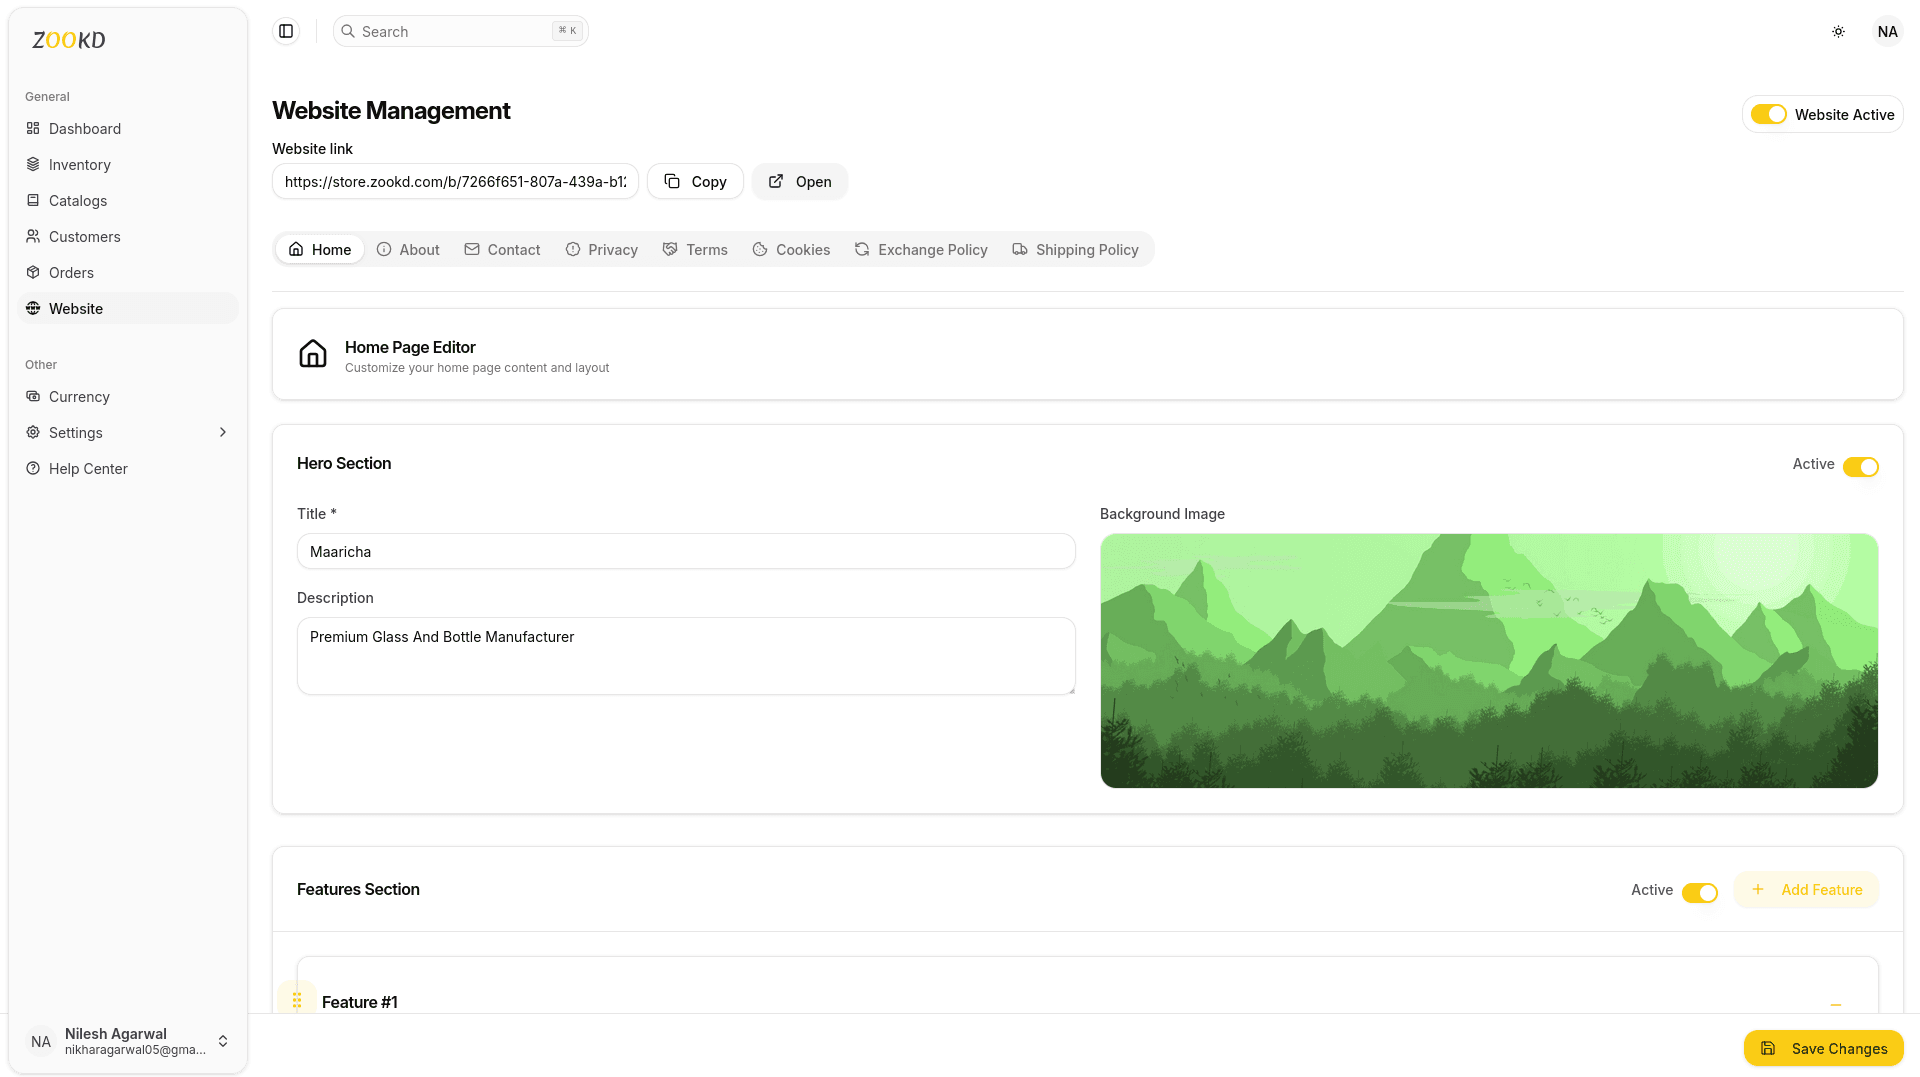Open the Help Center

click(88, 468)
